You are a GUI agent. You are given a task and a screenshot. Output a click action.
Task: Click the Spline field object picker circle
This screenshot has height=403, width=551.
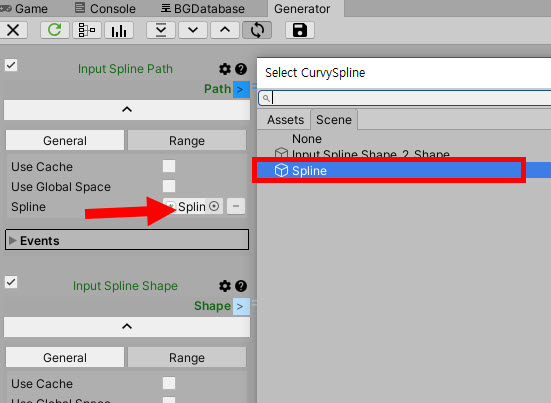(x=214, y=206)
